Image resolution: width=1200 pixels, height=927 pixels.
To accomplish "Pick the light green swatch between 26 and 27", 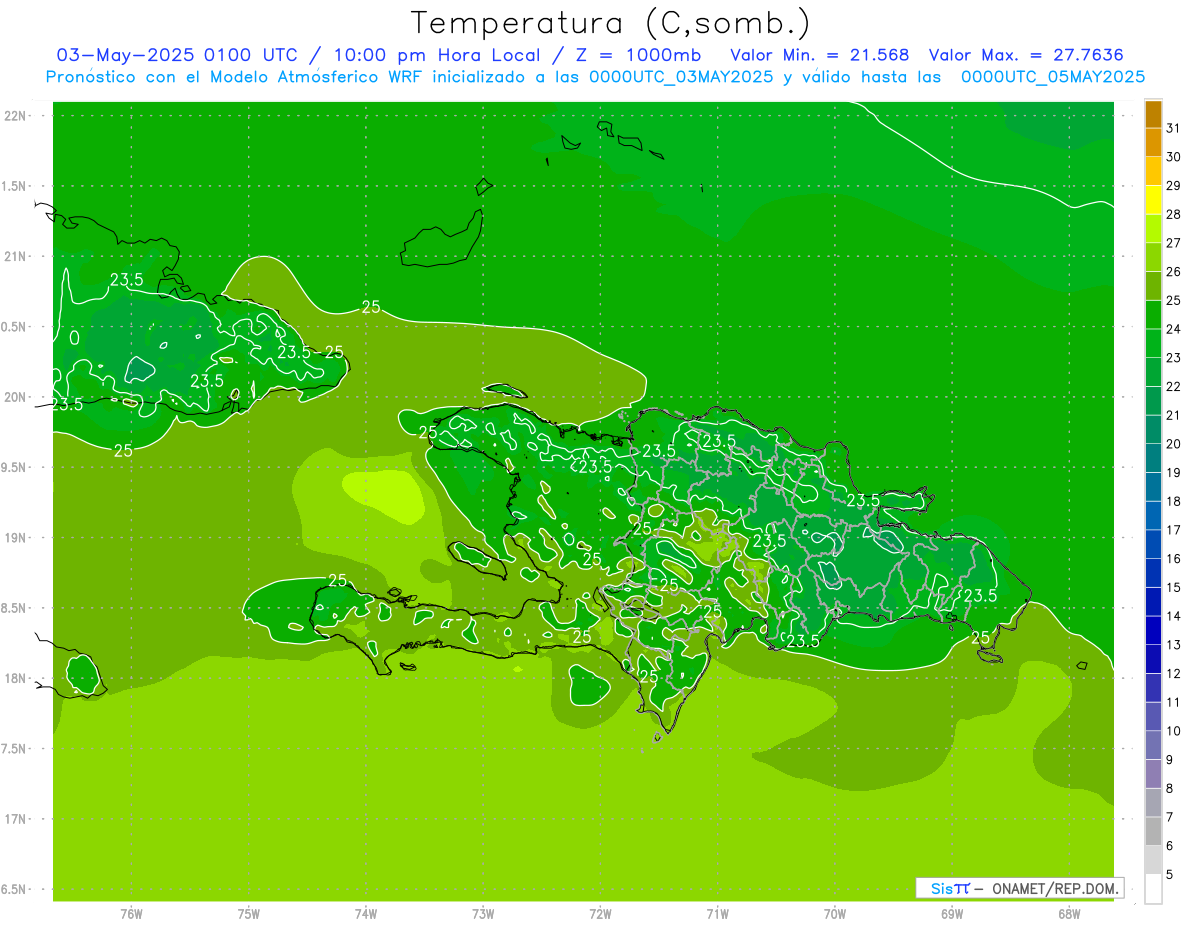I will (1153, 257).
